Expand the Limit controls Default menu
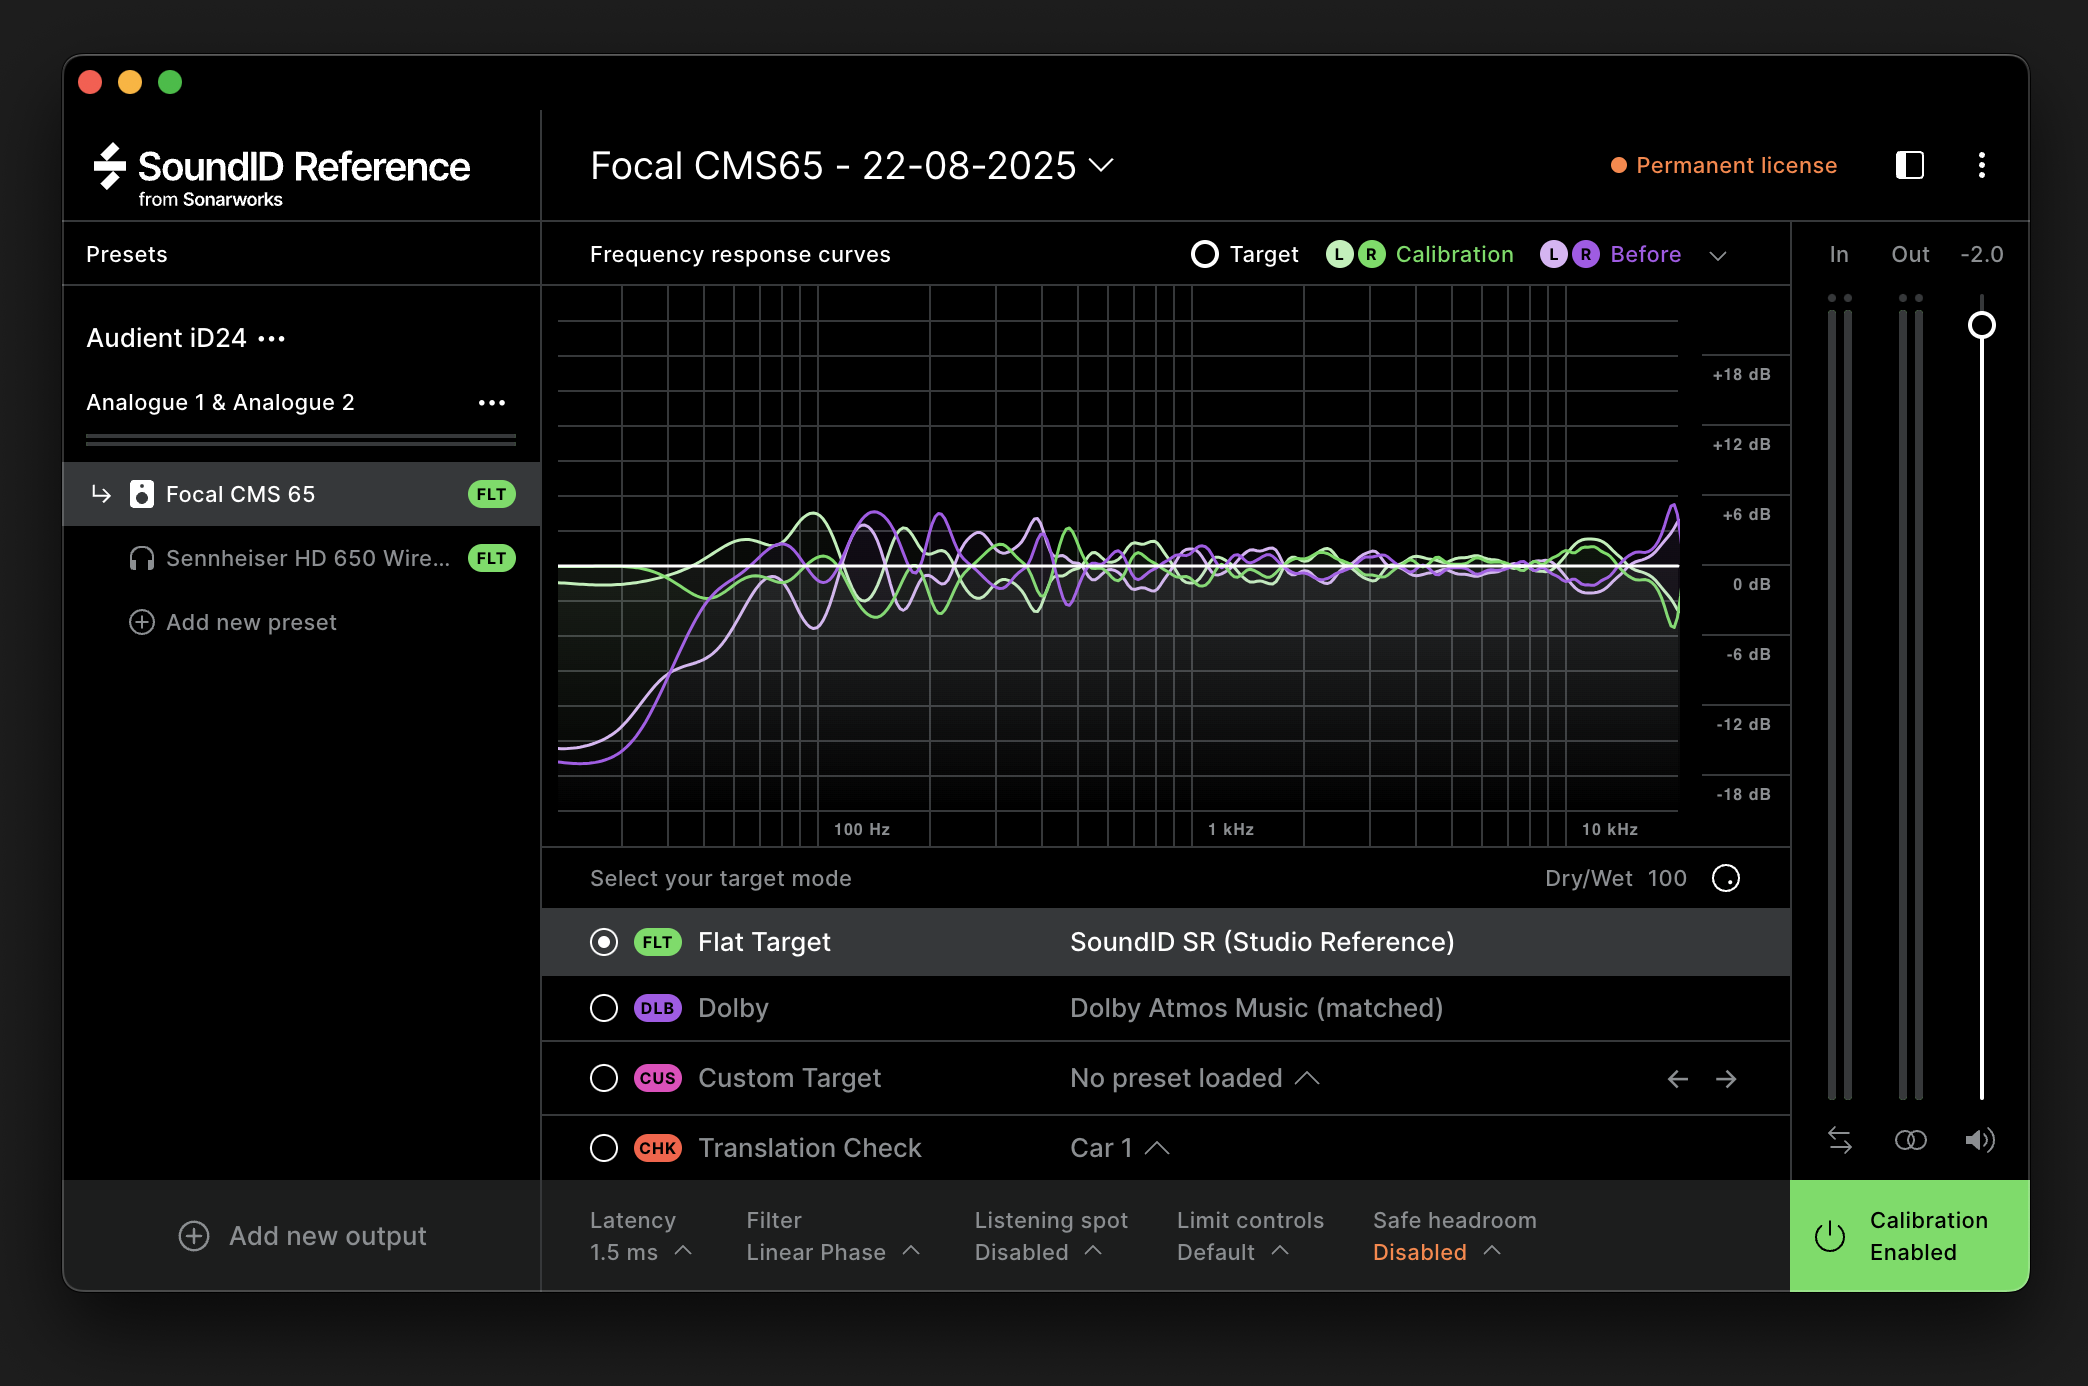This screenshot has height=1386, width=2088. point(1280,1250)
